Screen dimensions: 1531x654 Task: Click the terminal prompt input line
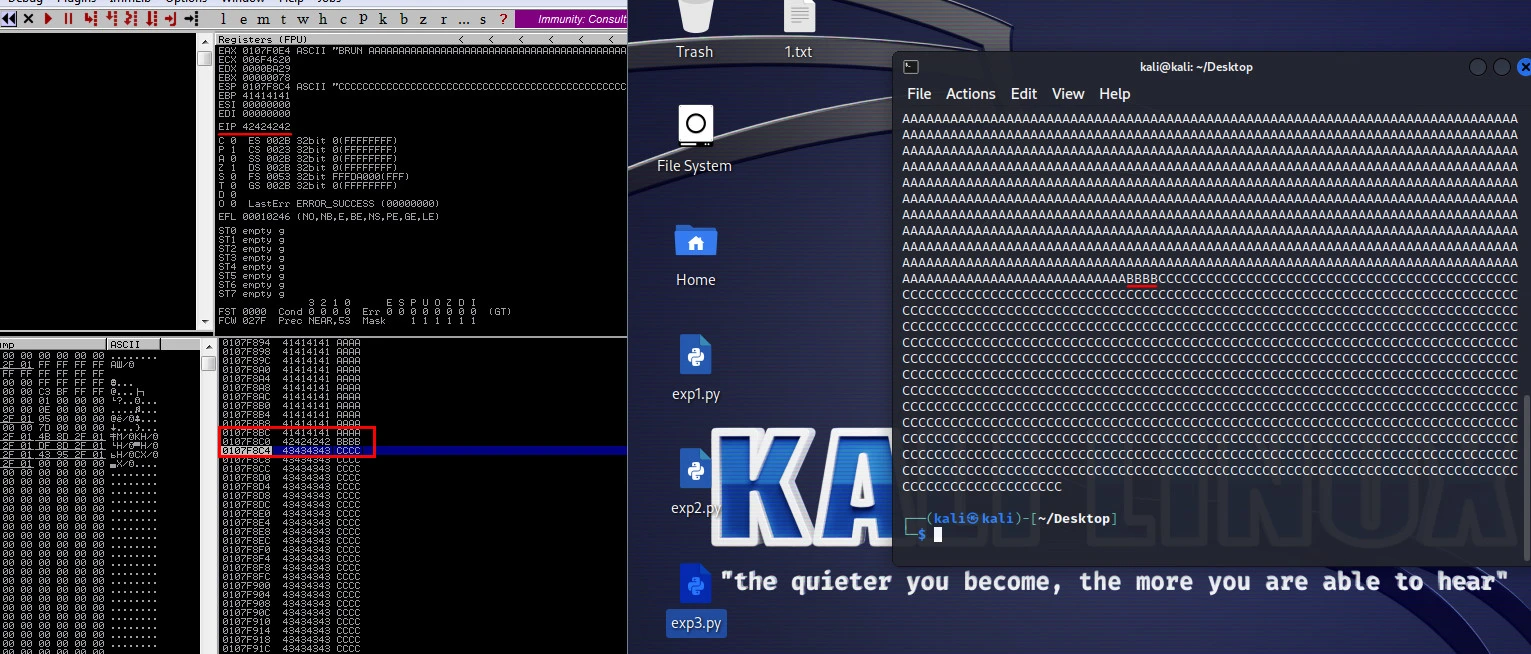pyautogui.click(x=1210, y=535)
